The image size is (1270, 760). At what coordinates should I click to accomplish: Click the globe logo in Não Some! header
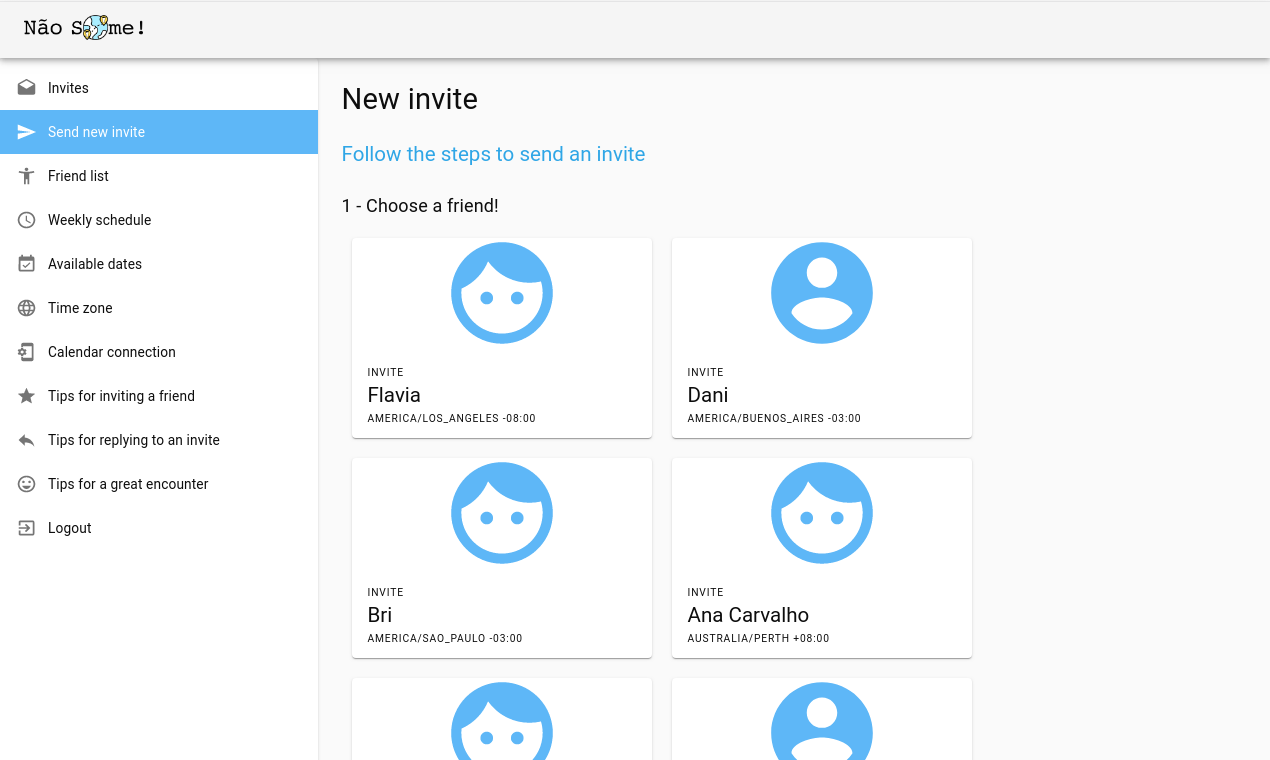tap(95, 28)
